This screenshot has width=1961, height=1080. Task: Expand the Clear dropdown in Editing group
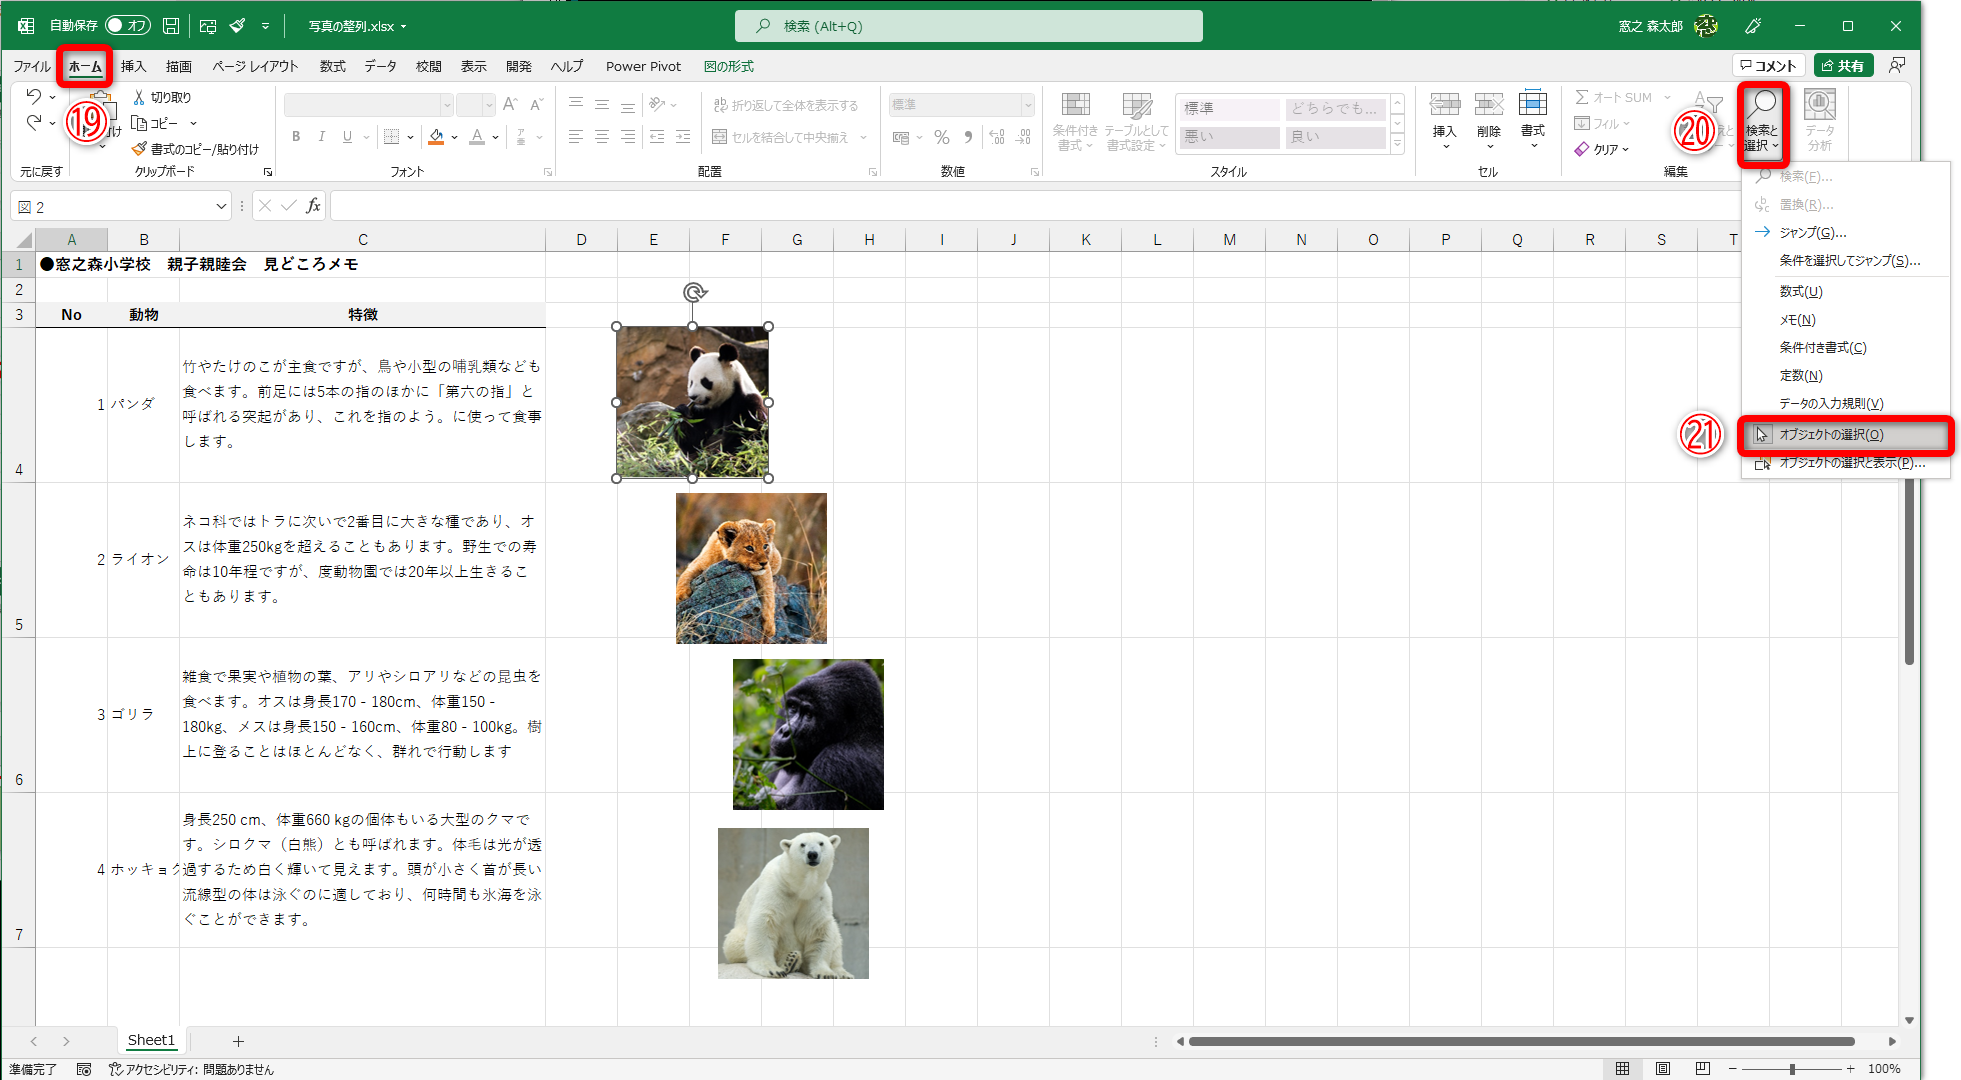1626,150
